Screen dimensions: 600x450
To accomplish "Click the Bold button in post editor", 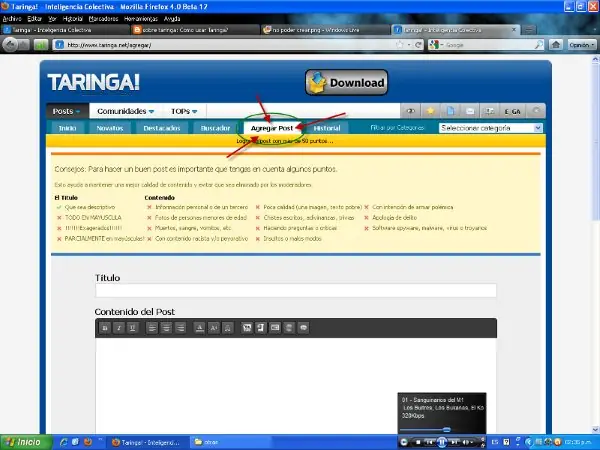I will pos(105,328).
